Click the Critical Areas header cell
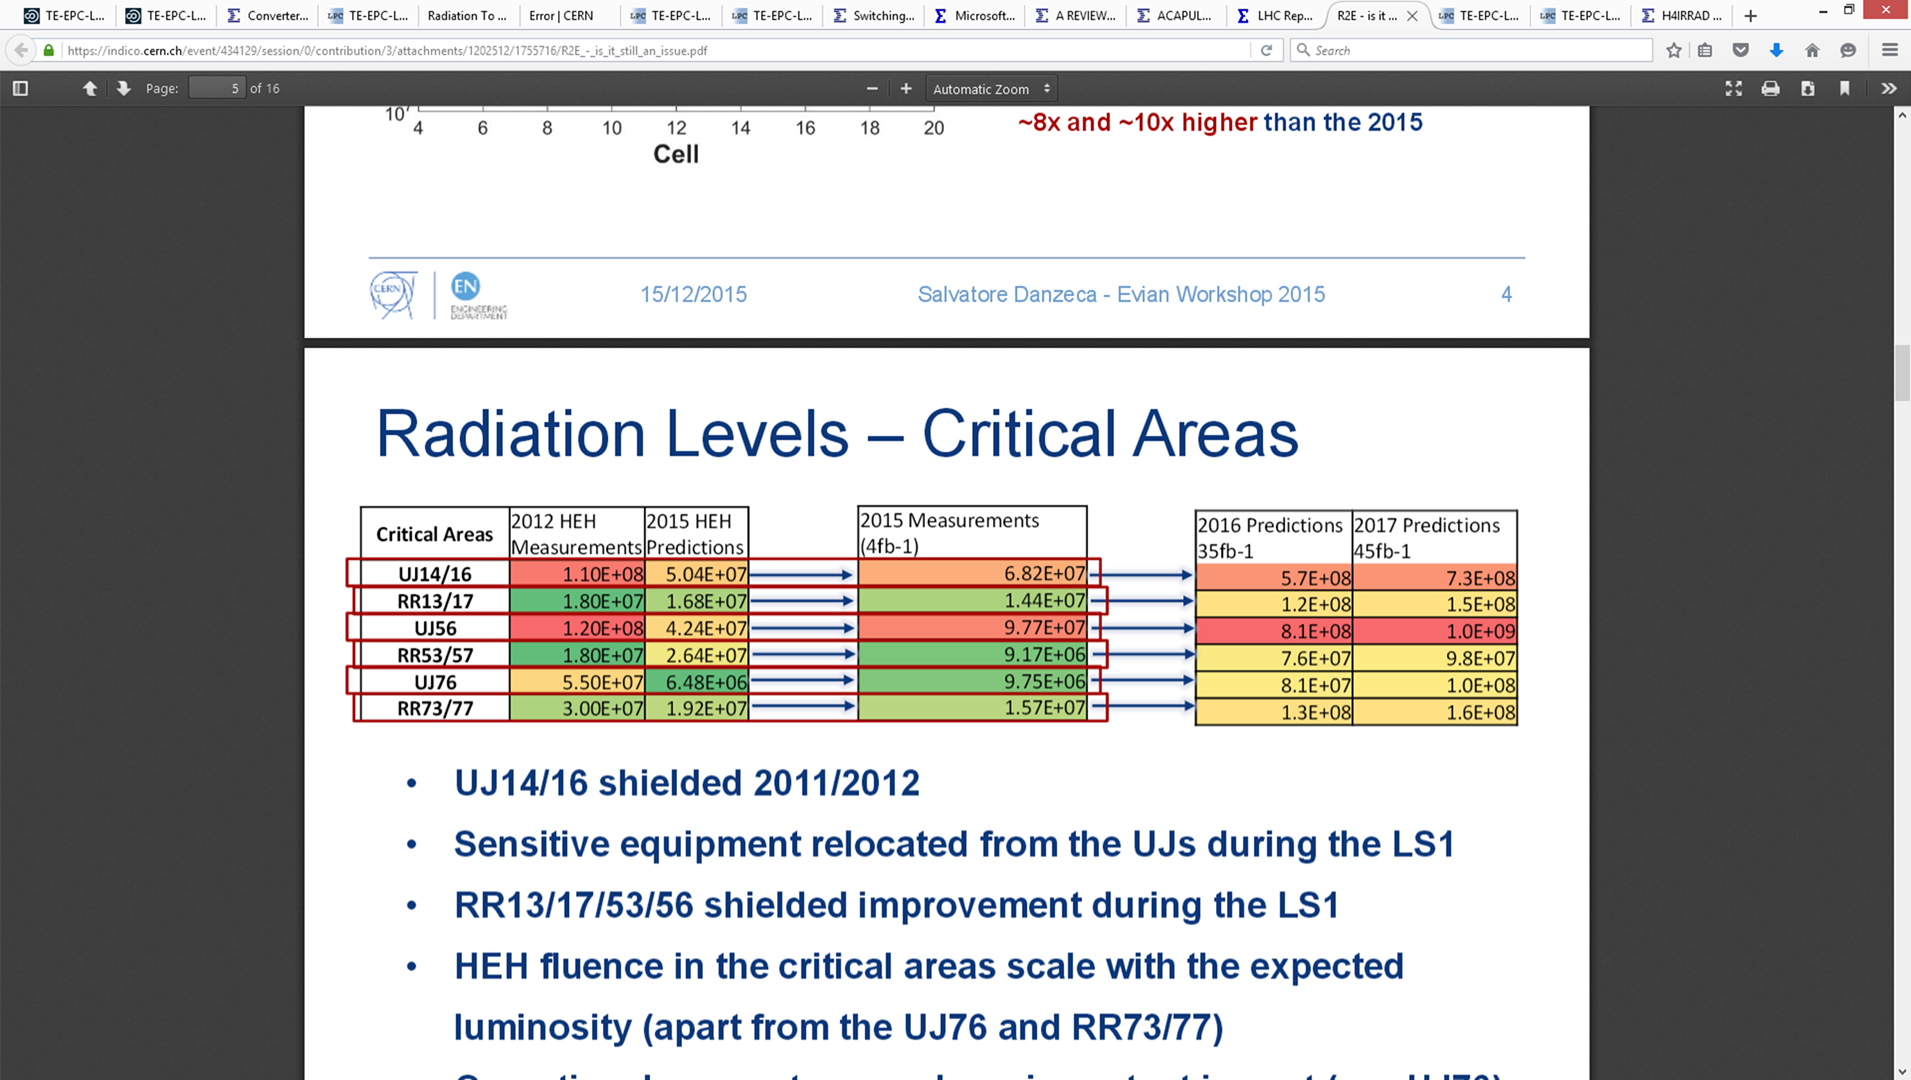Image resolution: width=1911 pixels, height=1080 pixels. pyautogui.click(x=434, y=534)
